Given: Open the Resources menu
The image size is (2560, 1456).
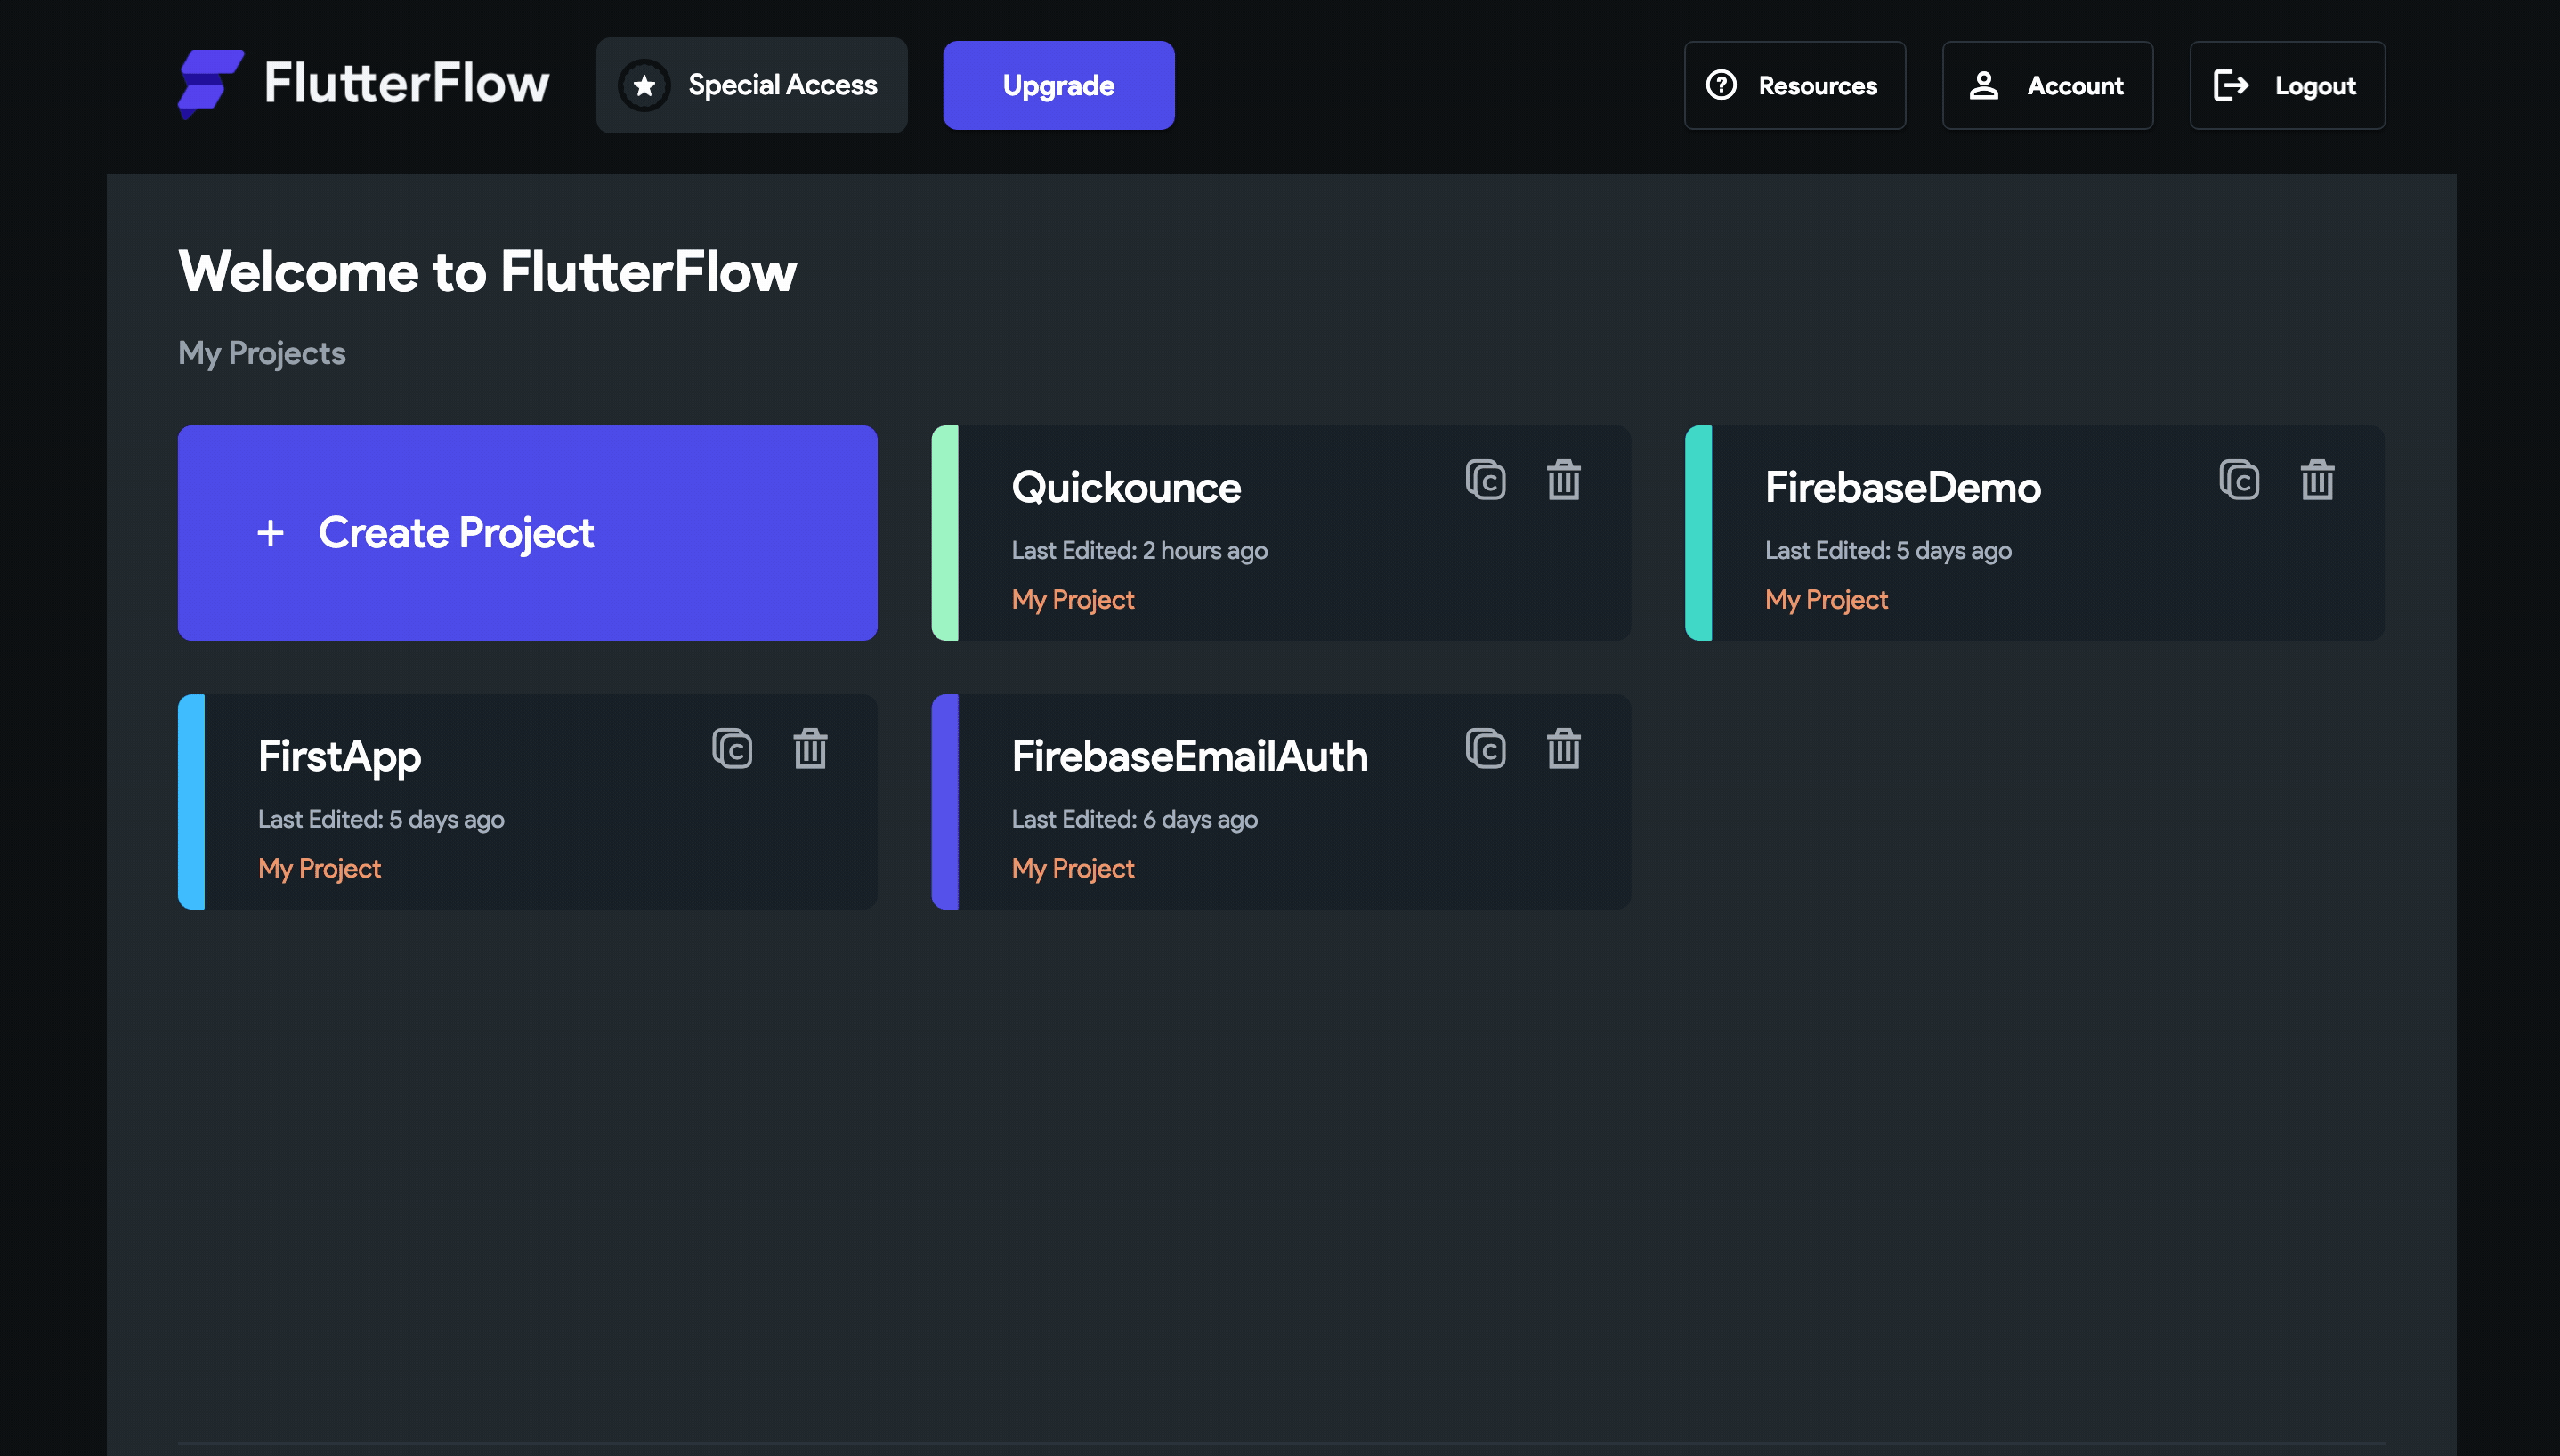Looking at the screenshot, I should tap(1795, 85).
